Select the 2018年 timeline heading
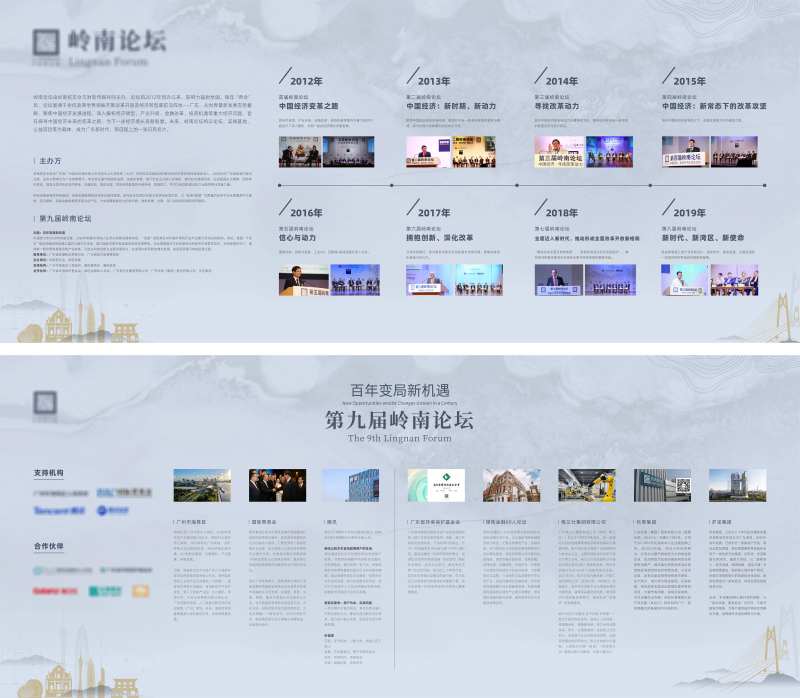800x698 pixels. (x=561, y=213)
